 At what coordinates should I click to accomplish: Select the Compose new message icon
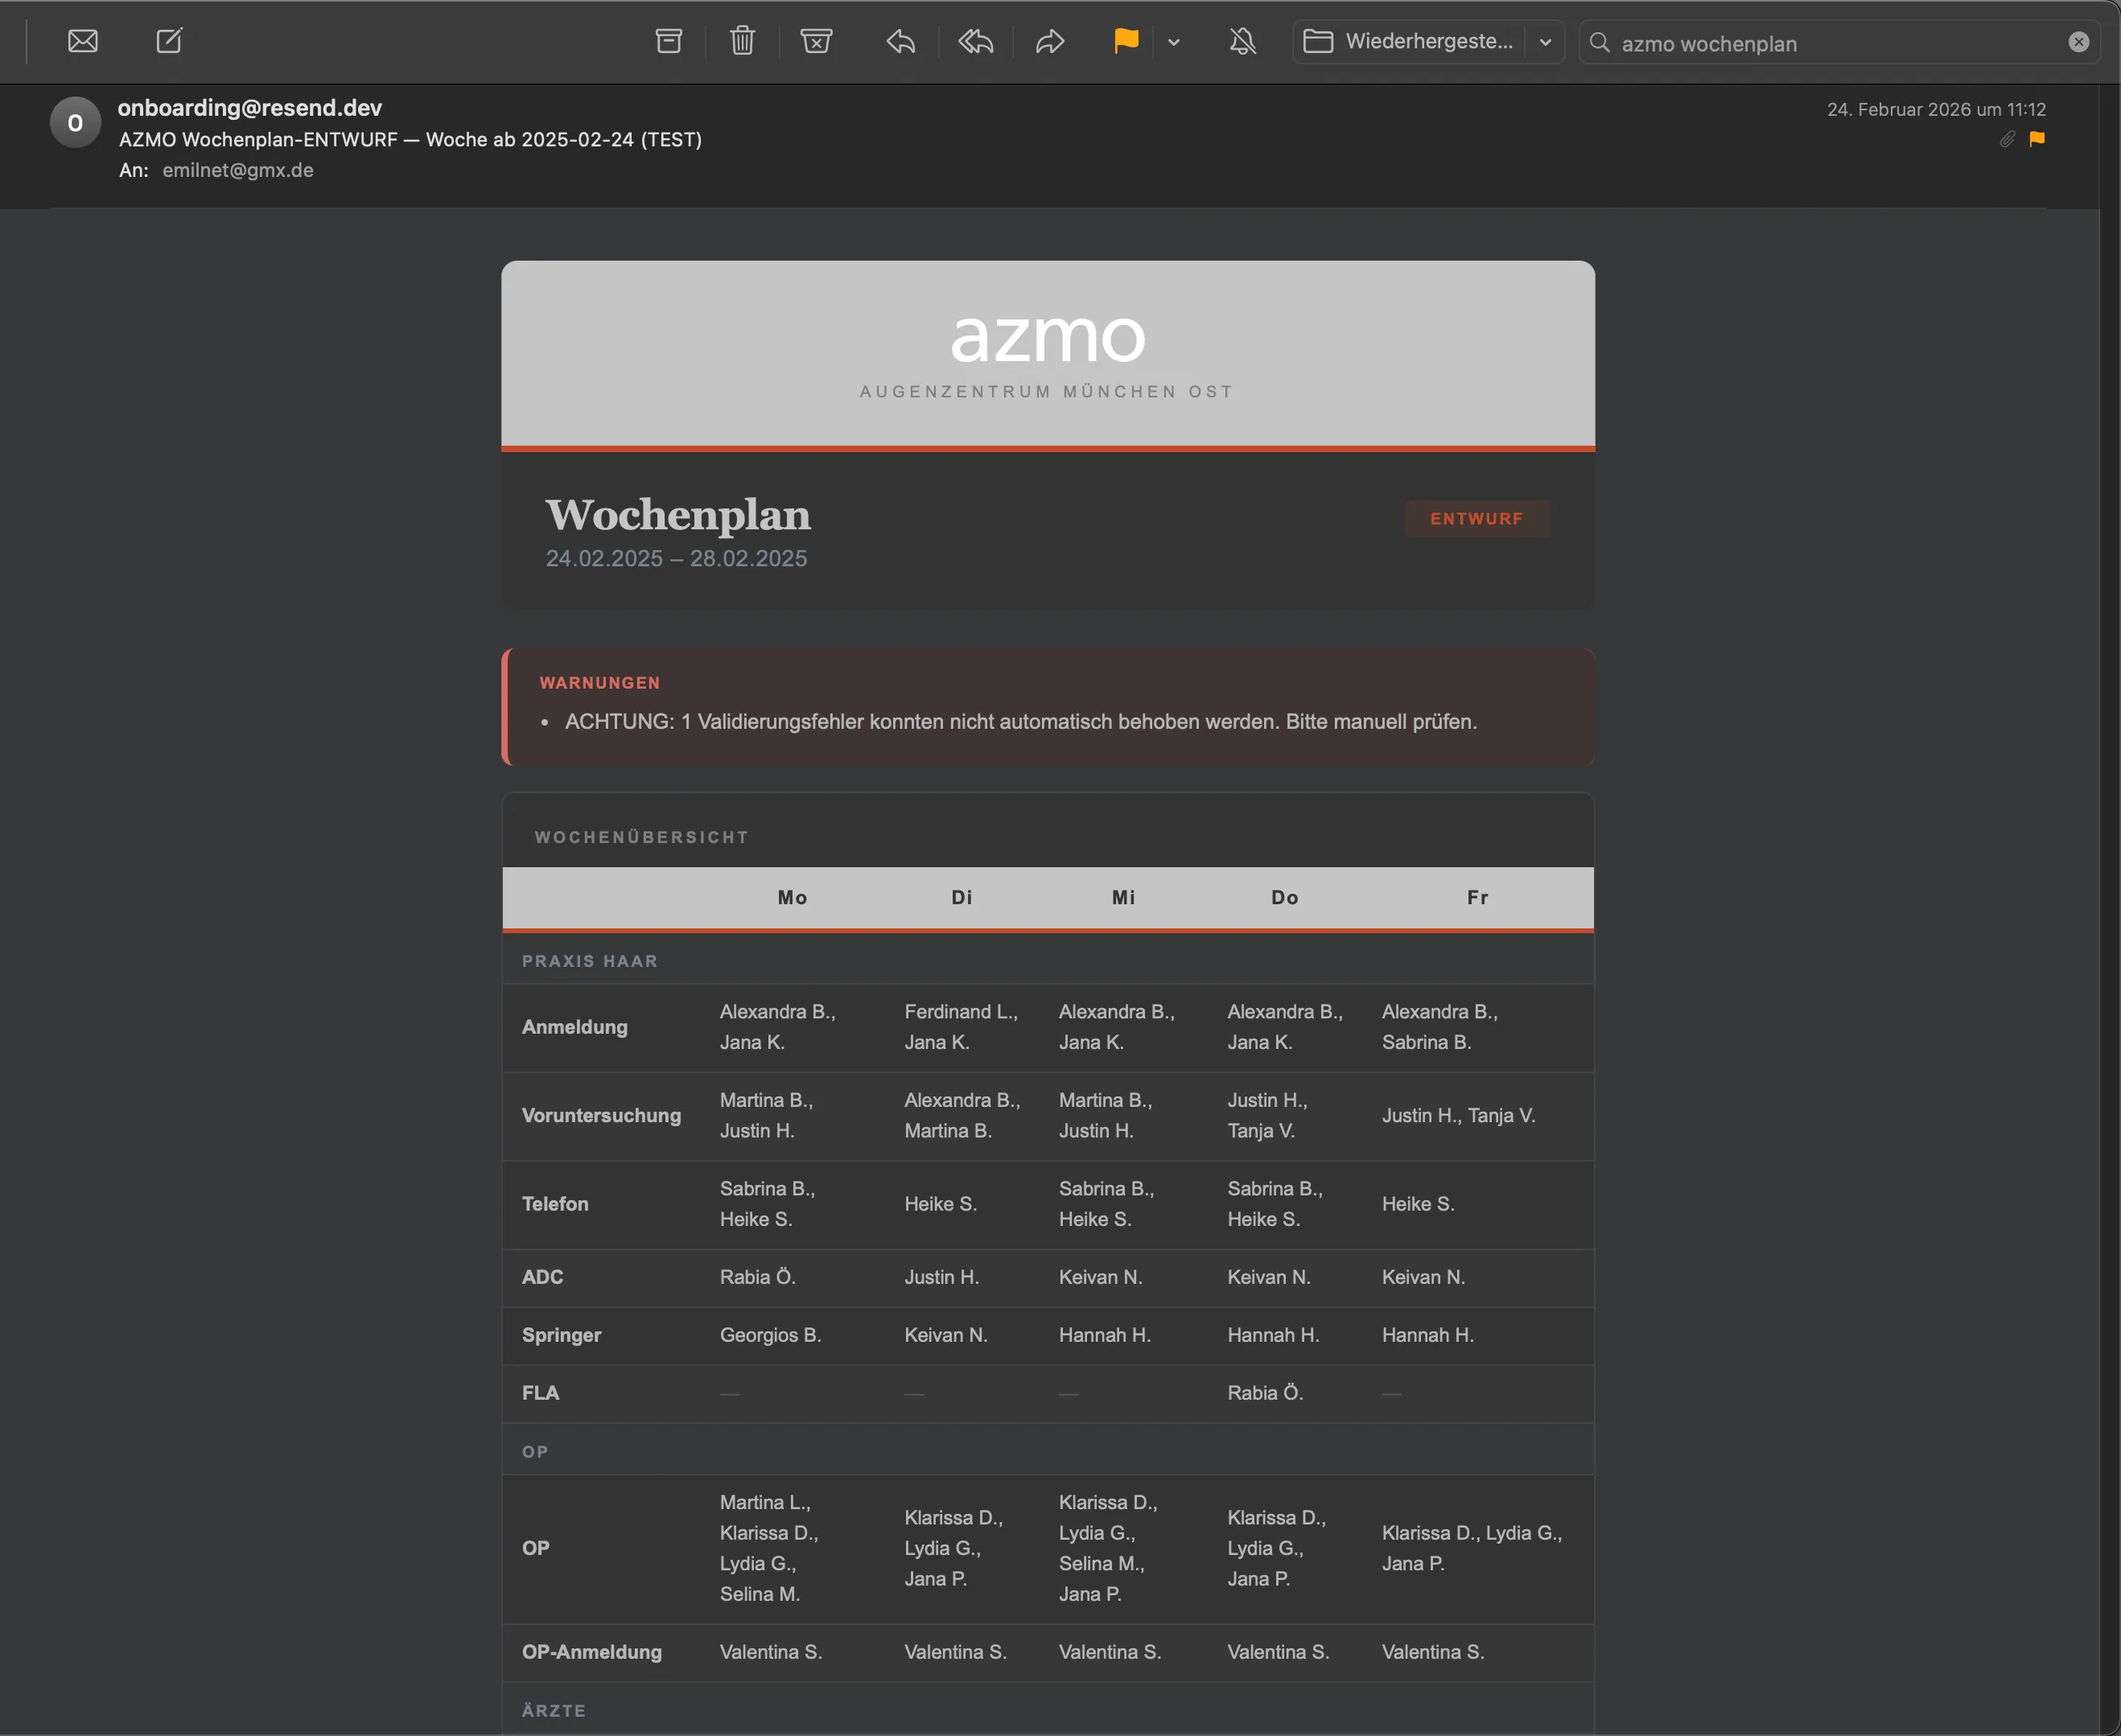(x=169, y=41)
